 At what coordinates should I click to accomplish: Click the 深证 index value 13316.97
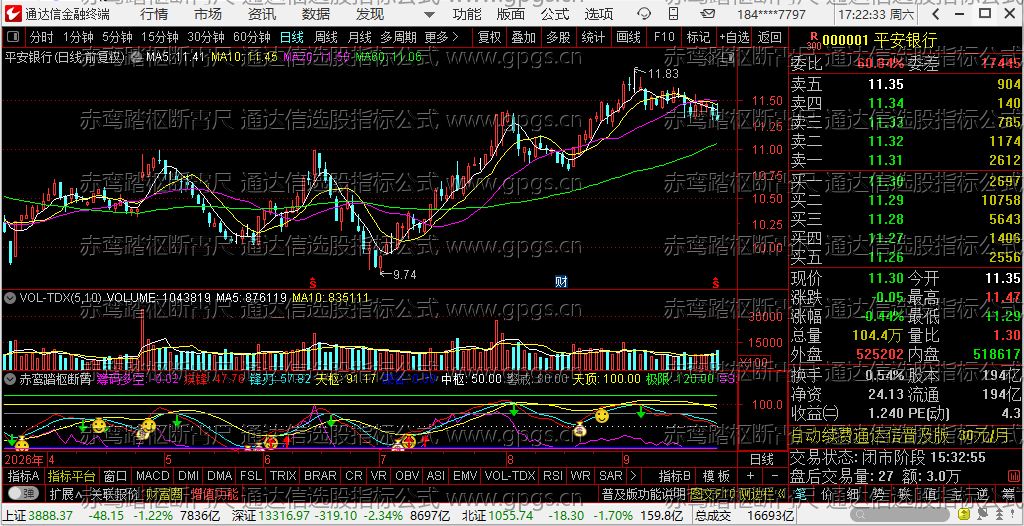[x=285, y=516]
